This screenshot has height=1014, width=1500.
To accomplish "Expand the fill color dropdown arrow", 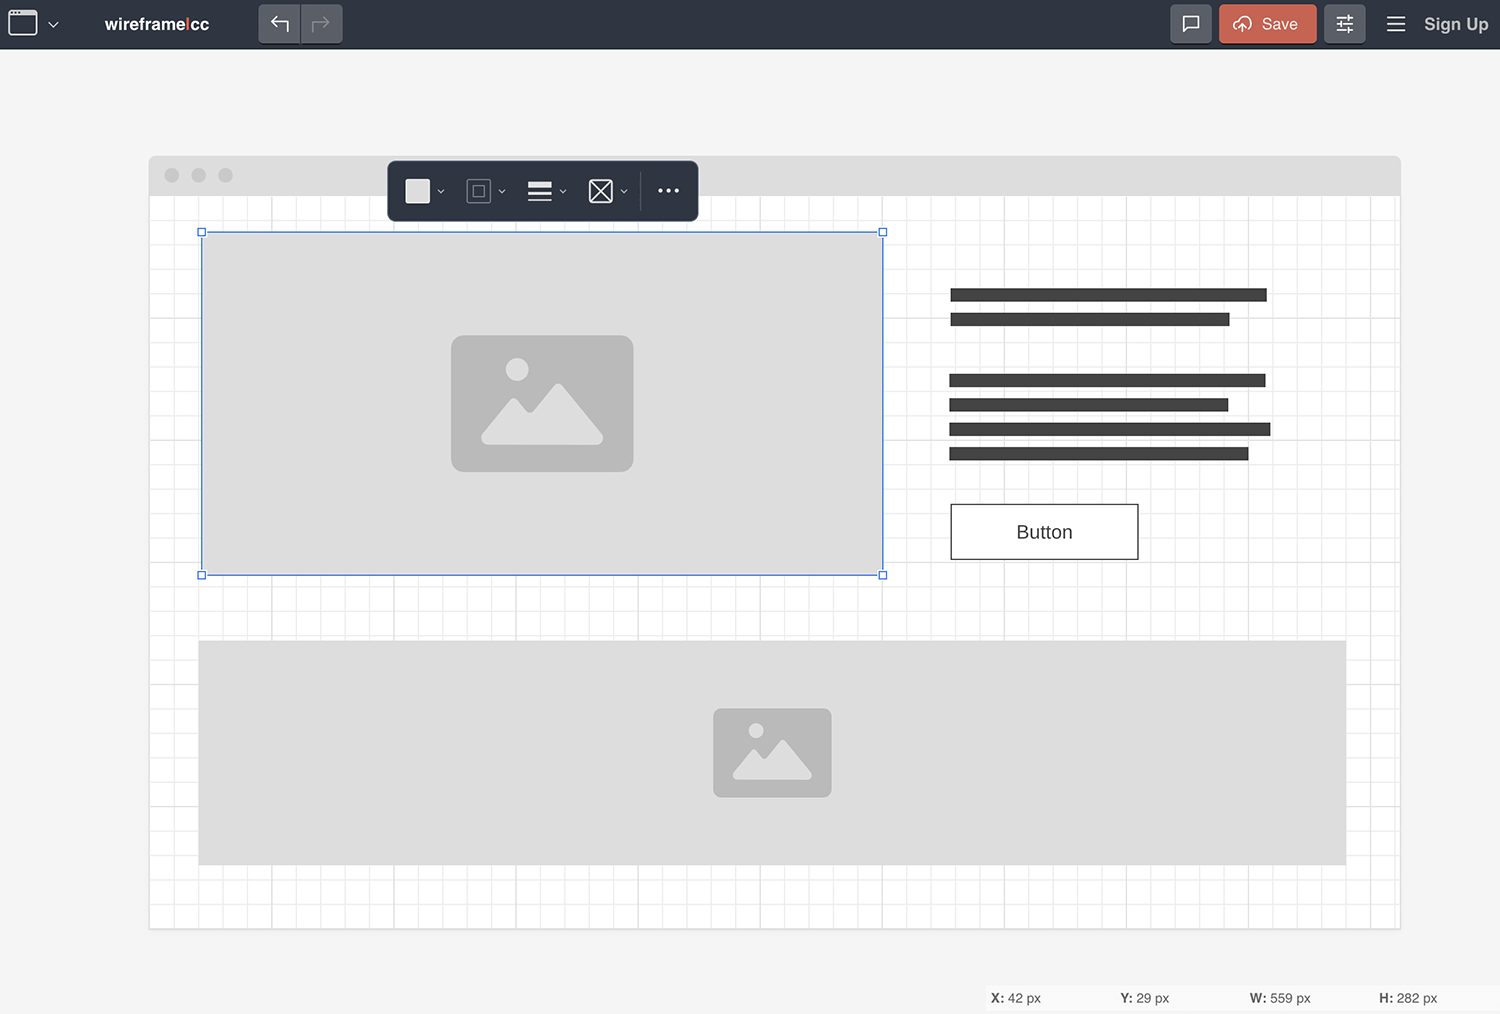I will [x=441, y=192].
